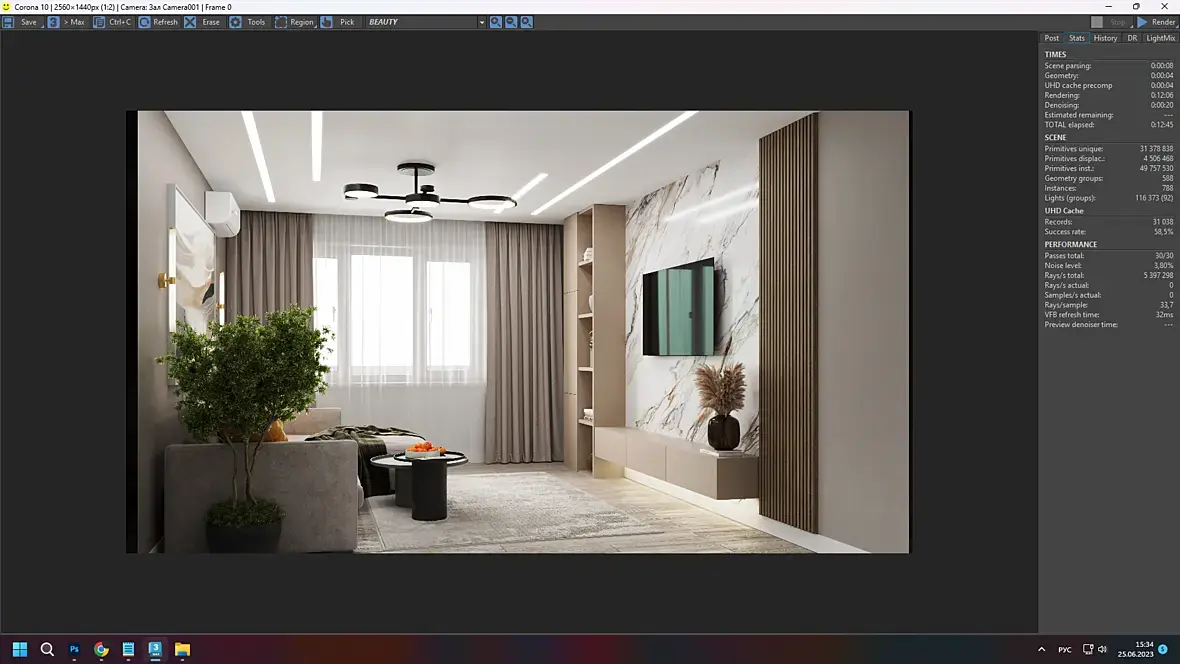Enable Region render selection

(x=294, y=22)
